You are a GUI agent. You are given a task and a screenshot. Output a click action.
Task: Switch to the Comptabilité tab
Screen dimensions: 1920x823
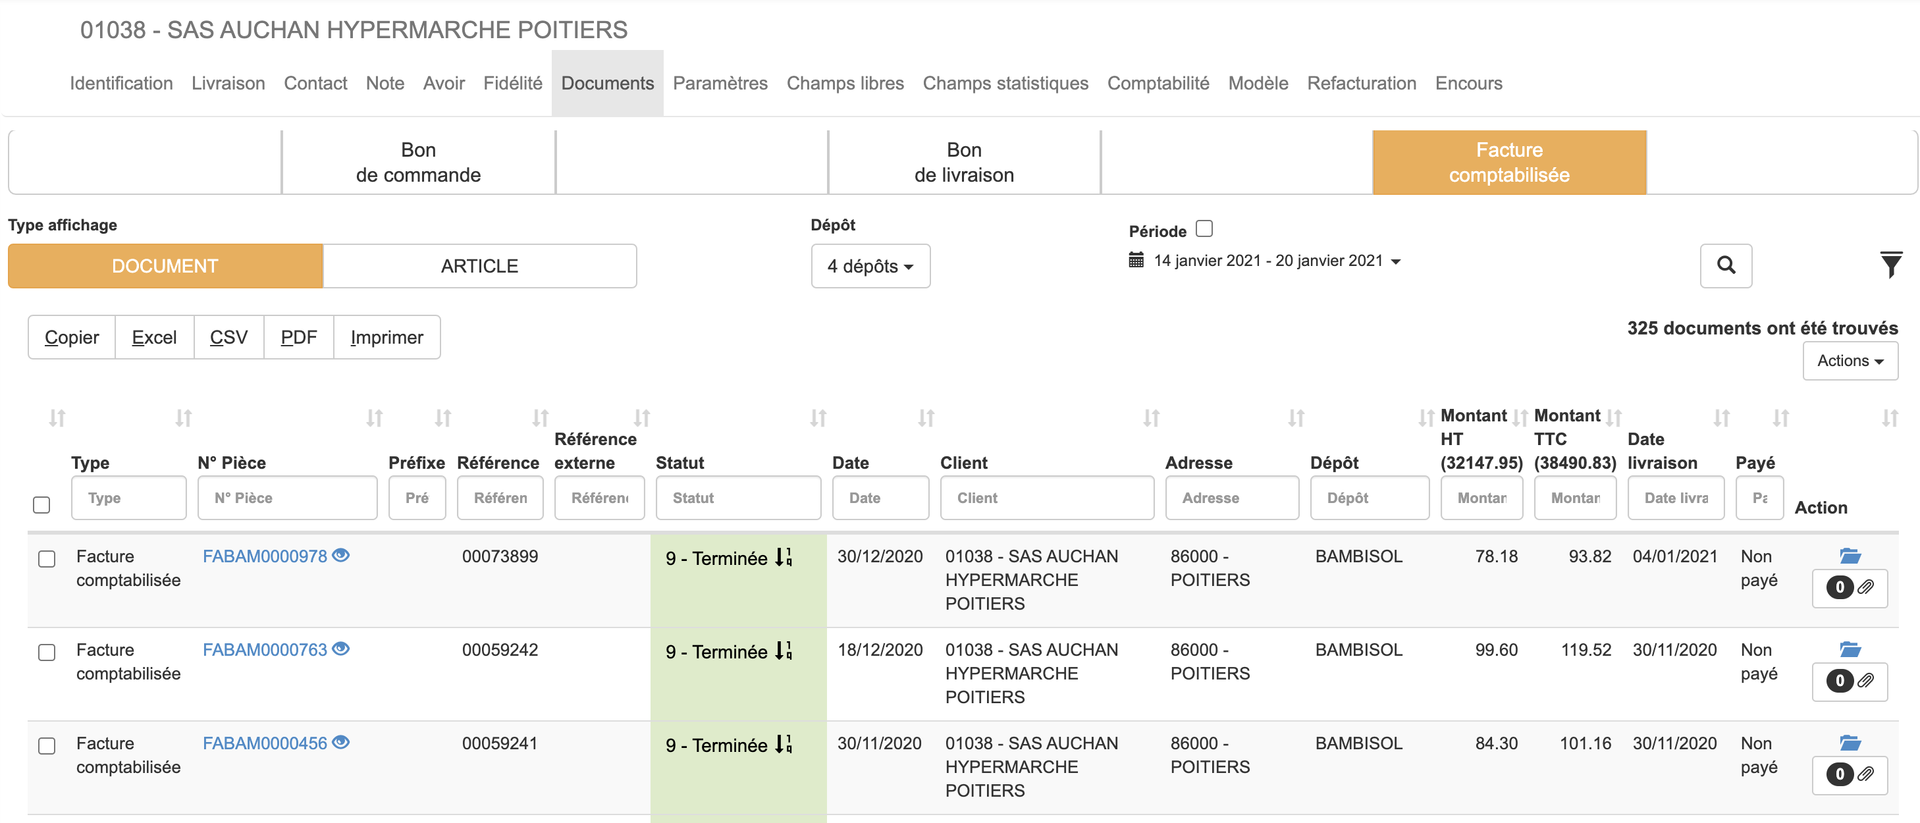click(x=1158, y=83)
